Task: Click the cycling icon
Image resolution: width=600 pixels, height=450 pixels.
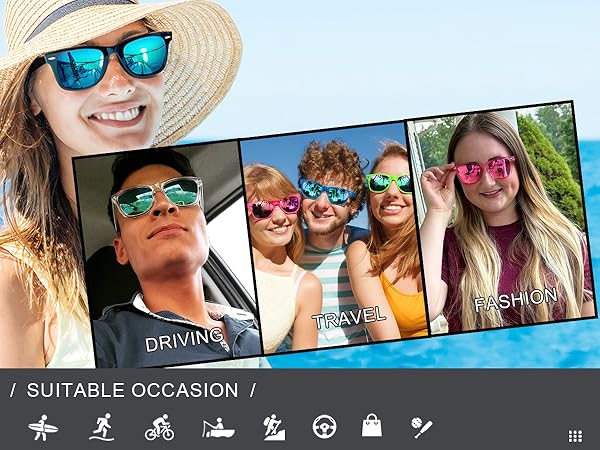Action: [159, 428]
